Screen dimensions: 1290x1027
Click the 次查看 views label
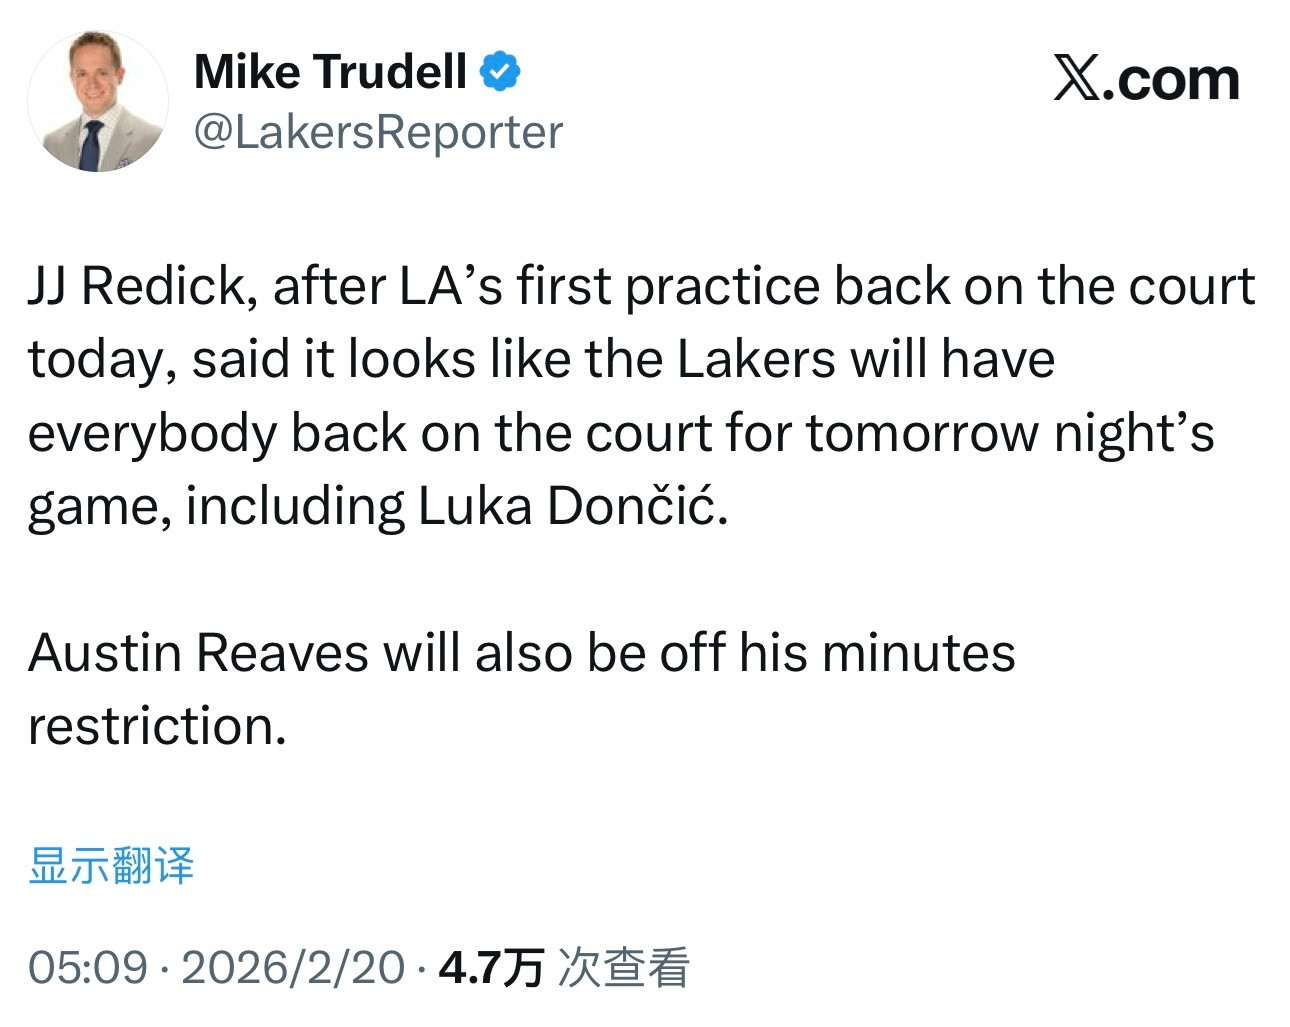pos(623,967)
